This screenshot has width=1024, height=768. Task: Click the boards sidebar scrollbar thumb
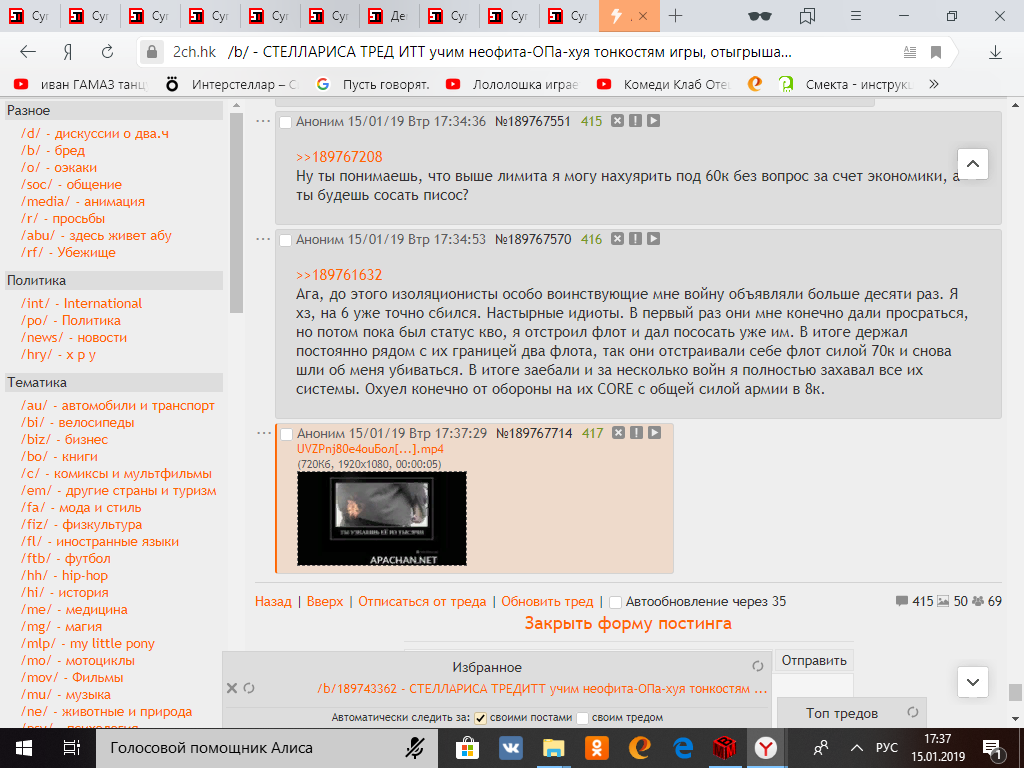click(236, 213)
